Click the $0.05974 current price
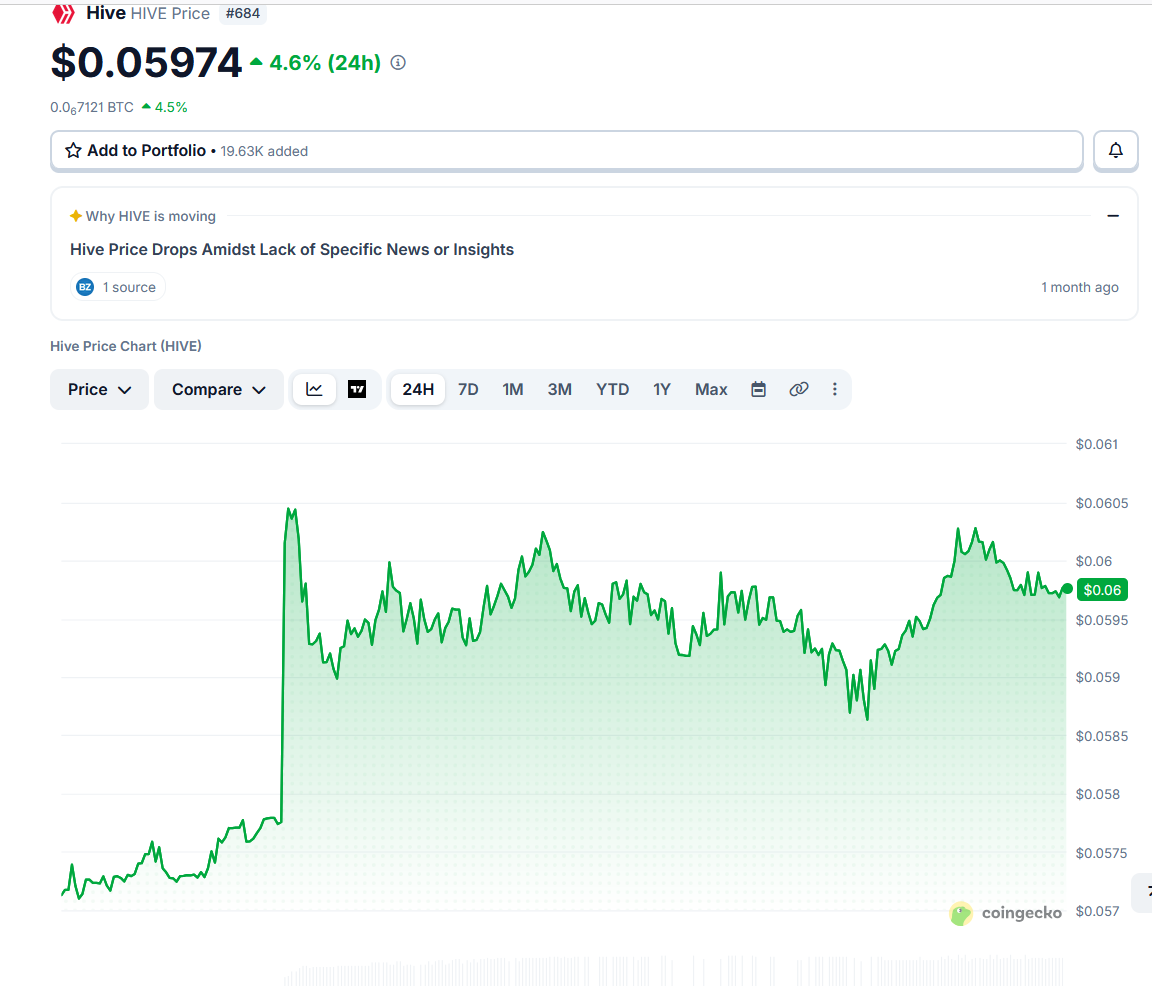 click(x=146, y=62)
